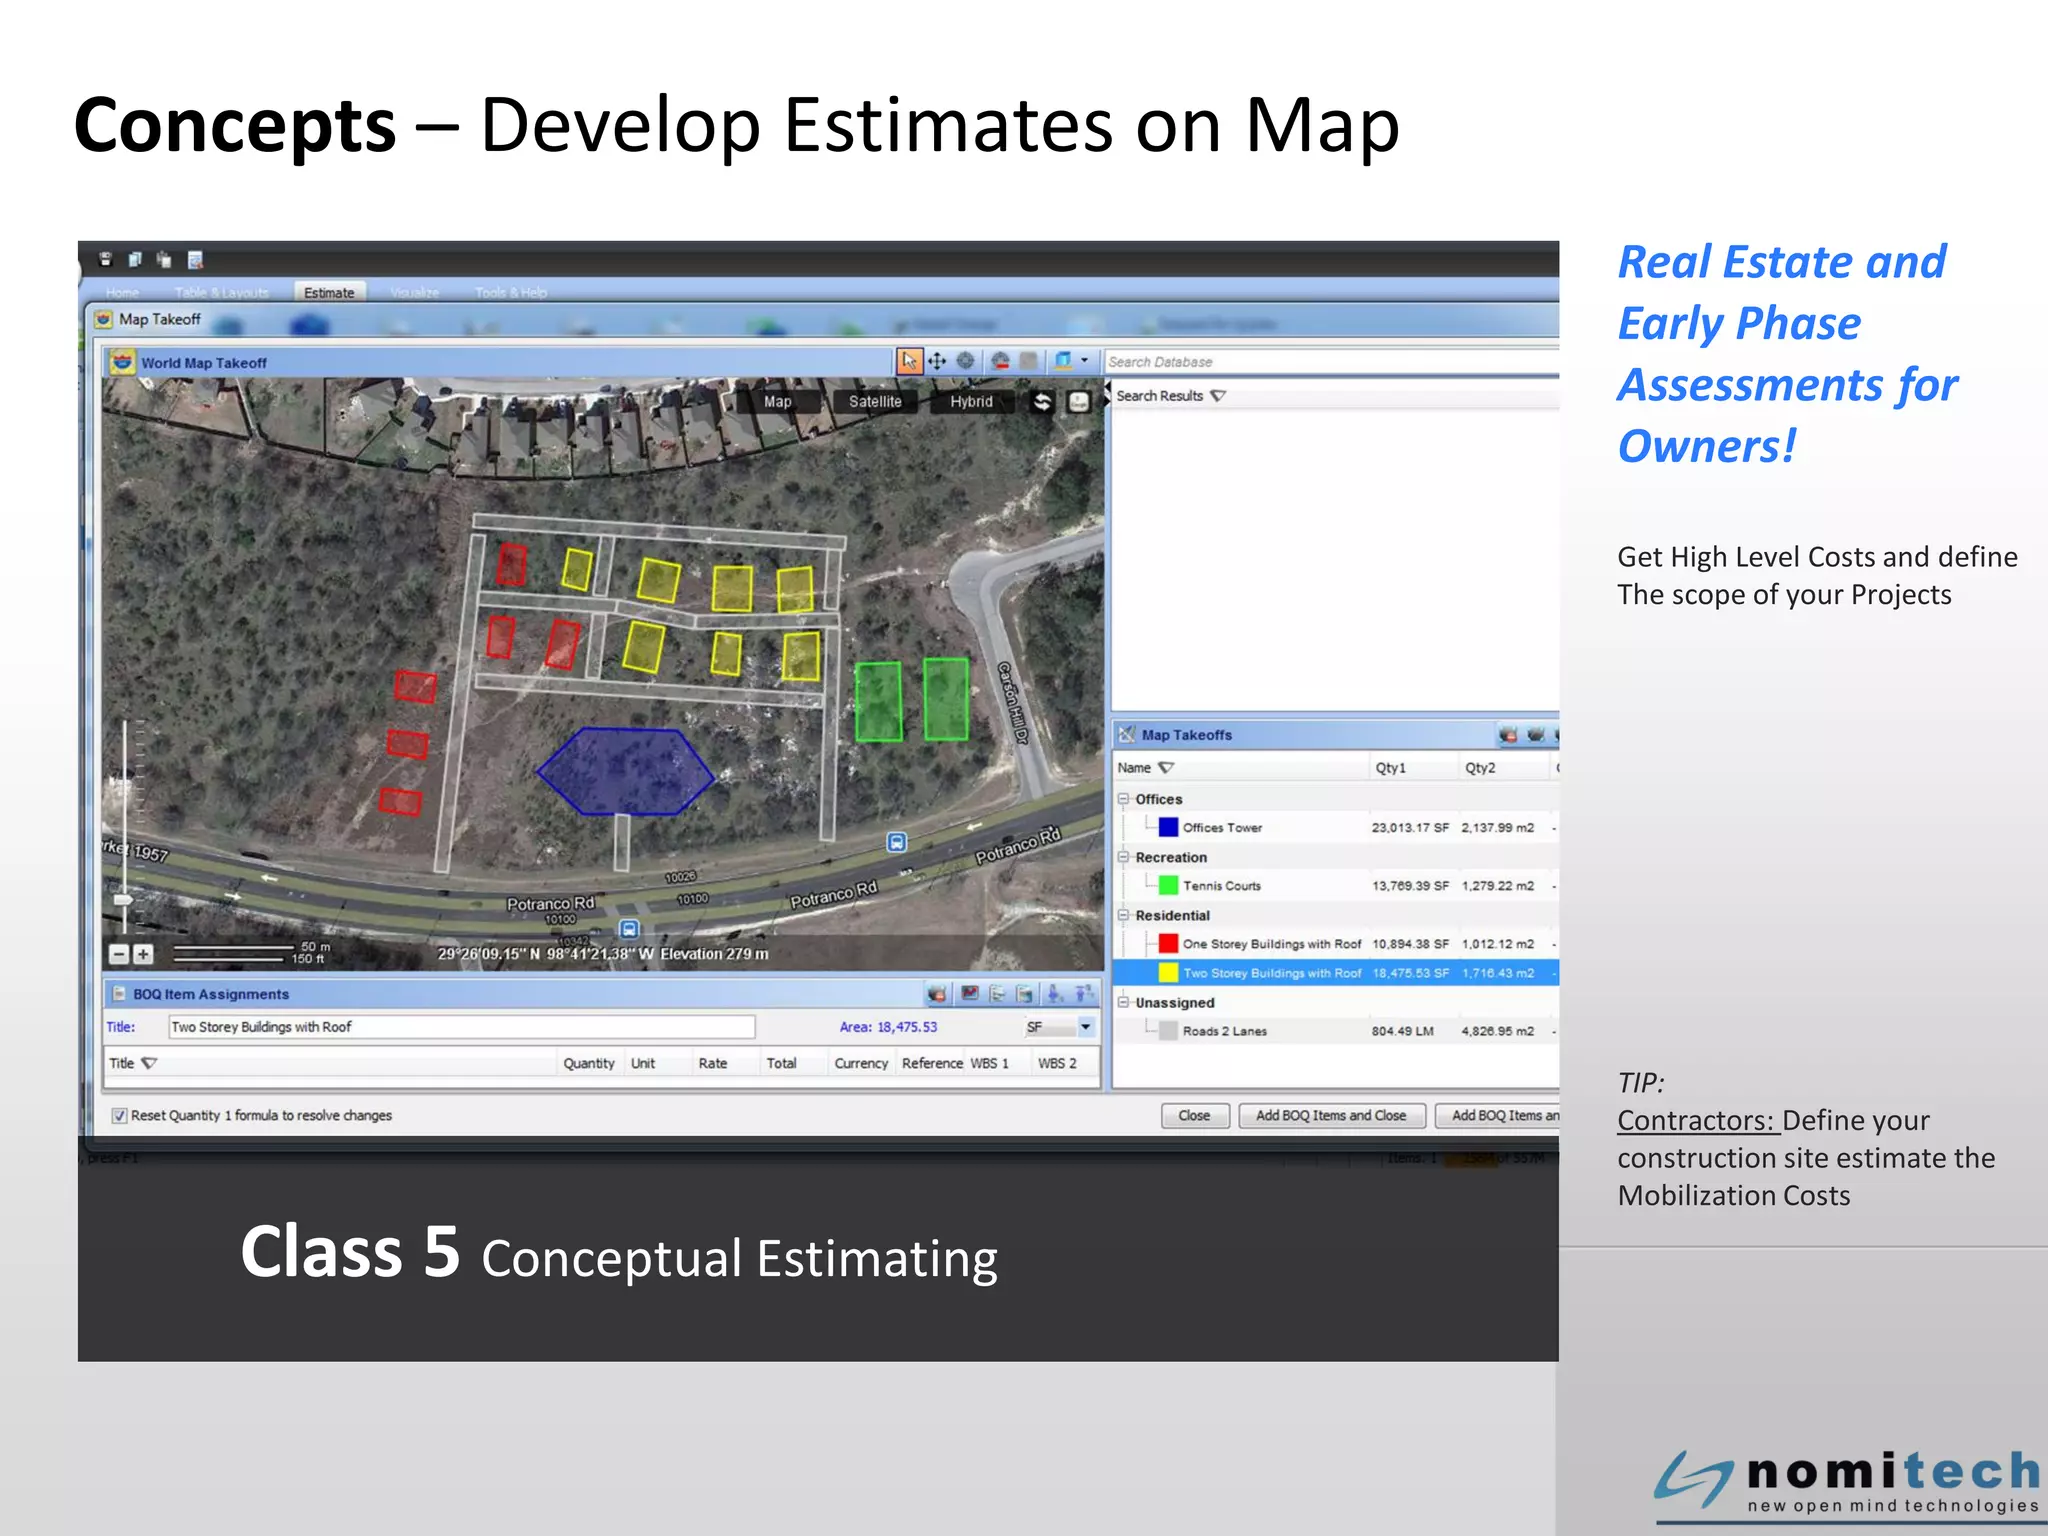Click the bus stop marker on Potranco Rd 10100
The image size is (2048, 1536).
point(628,928)
